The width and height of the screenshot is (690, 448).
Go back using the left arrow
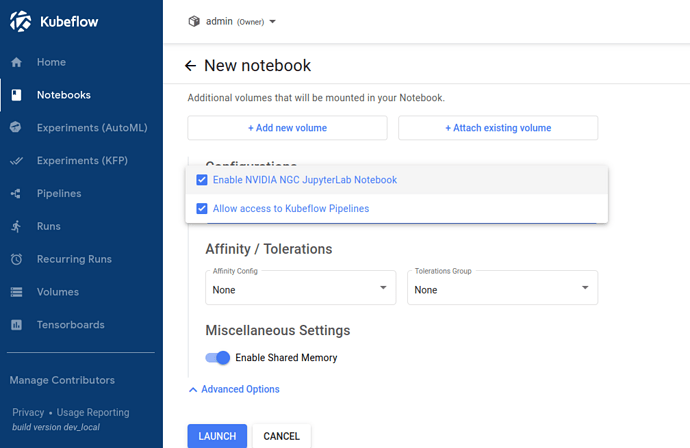190,66
